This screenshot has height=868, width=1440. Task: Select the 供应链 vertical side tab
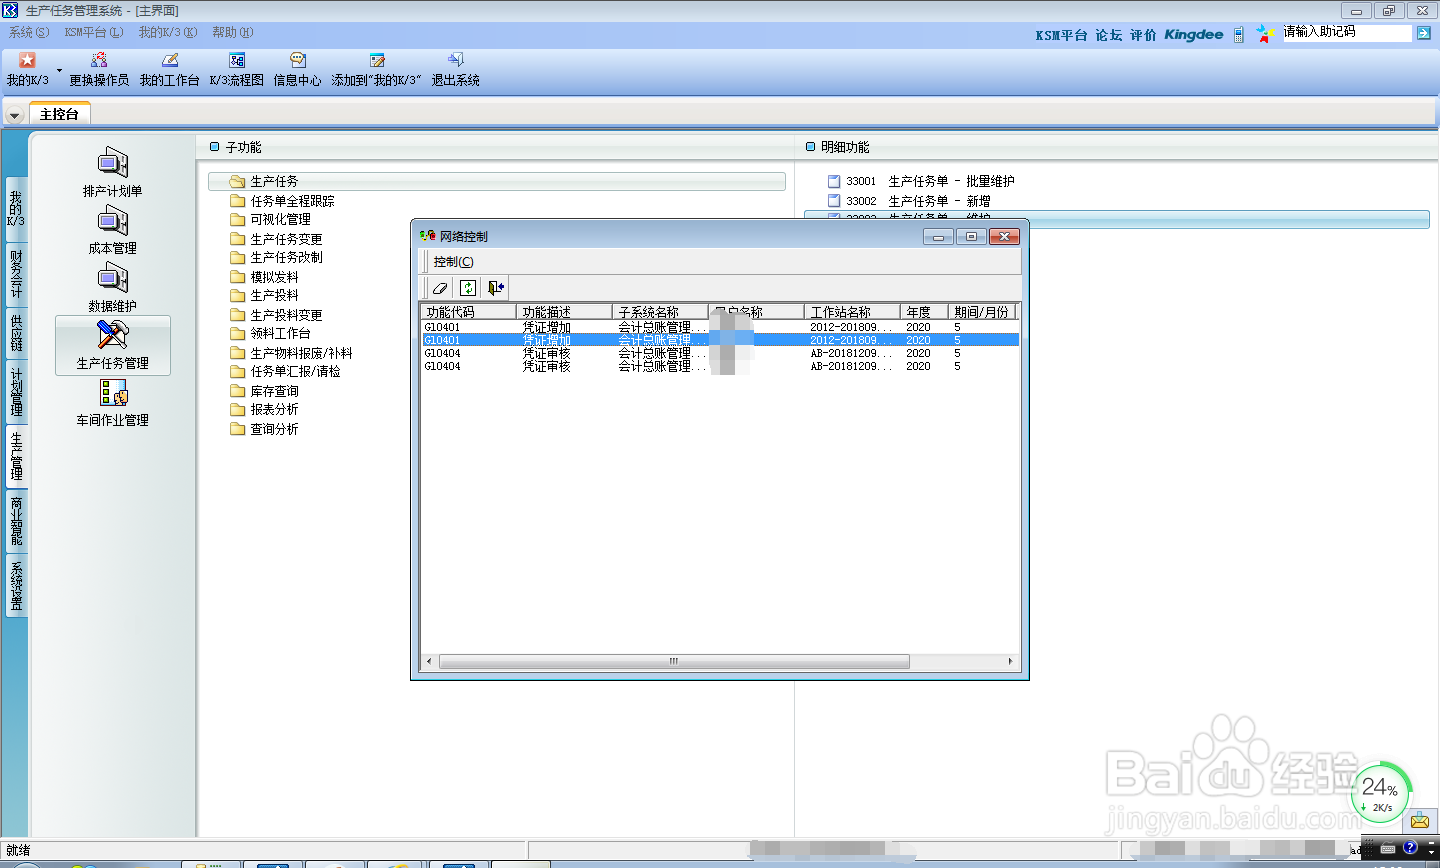pos(16,333)
